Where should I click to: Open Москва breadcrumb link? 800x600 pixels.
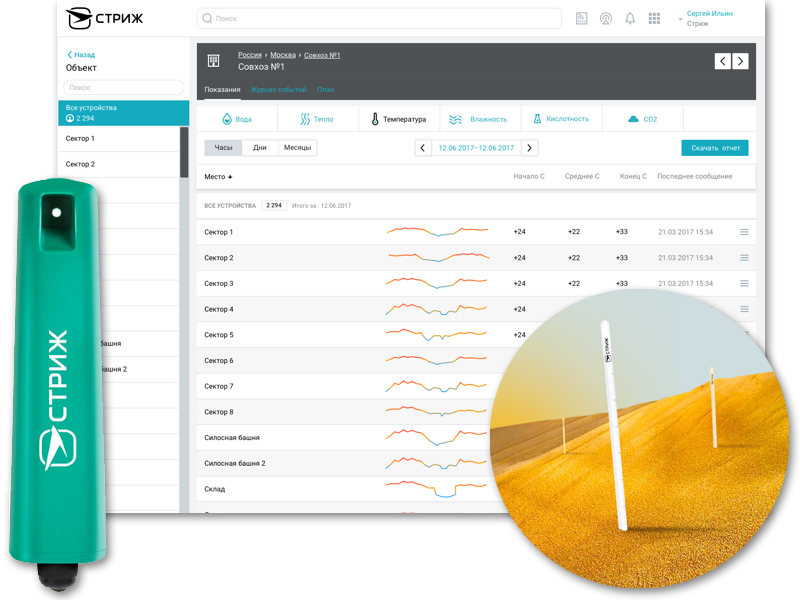click(x=283, y=55)
